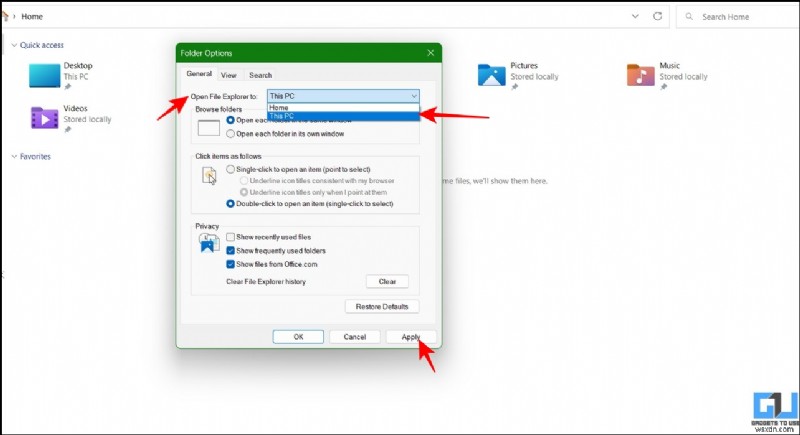The height and width of the screenshot is (435, 800).
Task: Switch to the View tab
Action: [229, 75]
